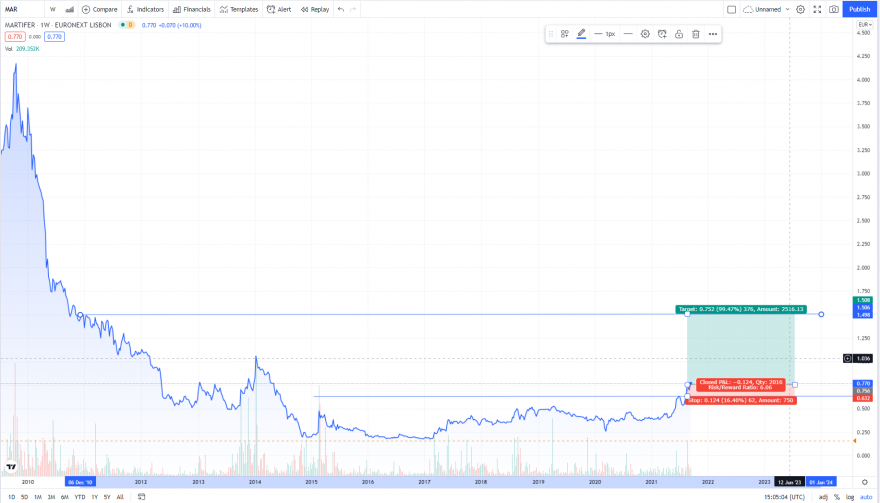This screenshot has height=503, width=880.
Task: Redo the last action arrow
Action: [x=353, y=9]
